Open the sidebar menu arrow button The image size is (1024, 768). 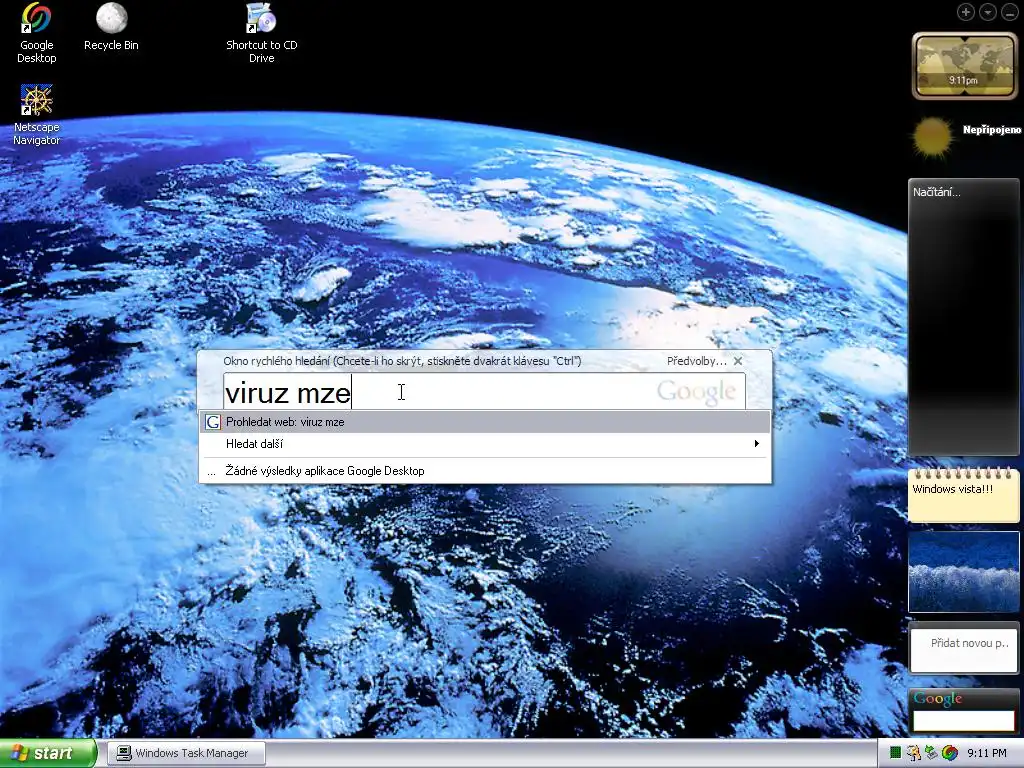tap(987, 12)
